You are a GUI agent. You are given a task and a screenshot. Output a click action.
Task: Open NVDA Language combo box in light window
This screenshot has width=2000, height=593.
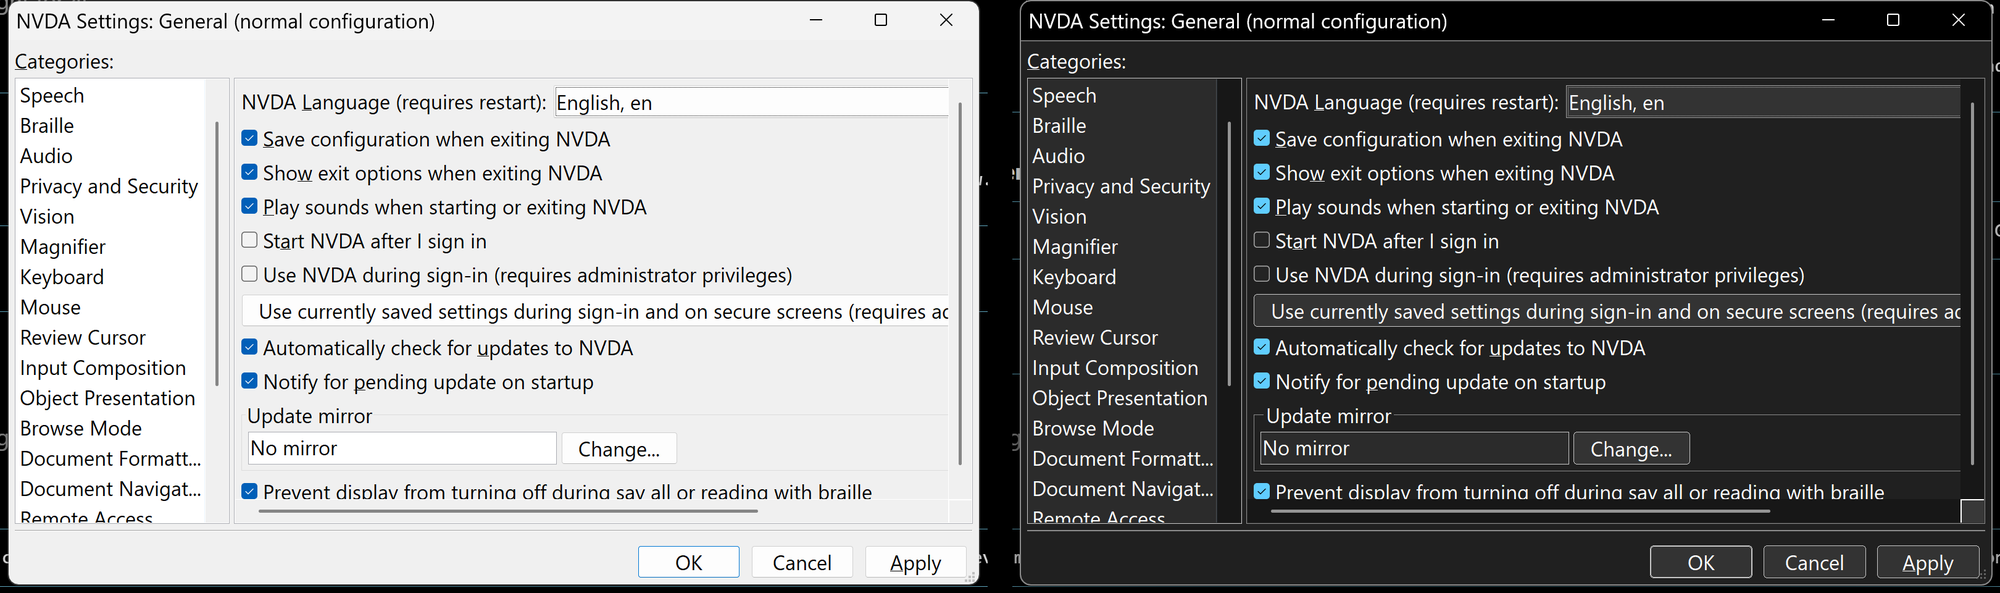point(751,102)
